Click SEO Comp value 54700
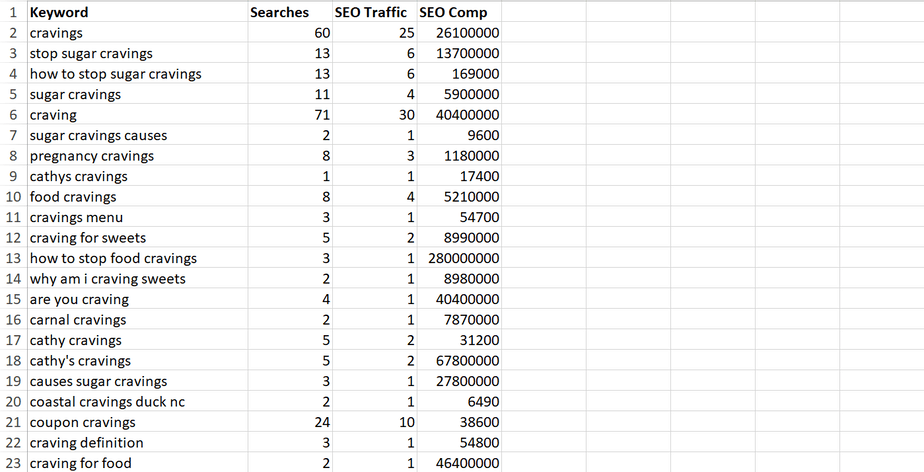The image size is (924, 472). [x=459, y=217]
